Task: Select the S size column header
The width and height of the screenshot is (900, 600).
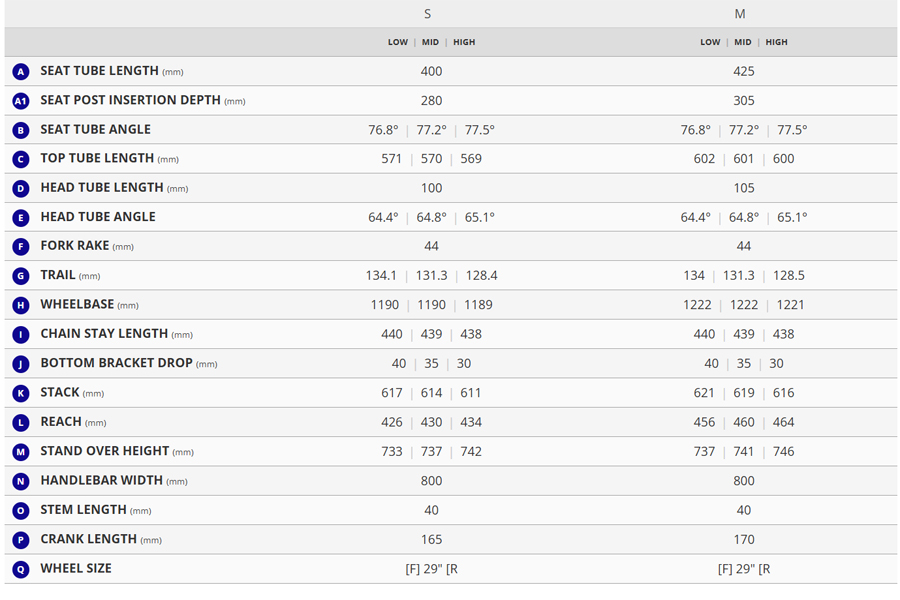Action: 428,14
